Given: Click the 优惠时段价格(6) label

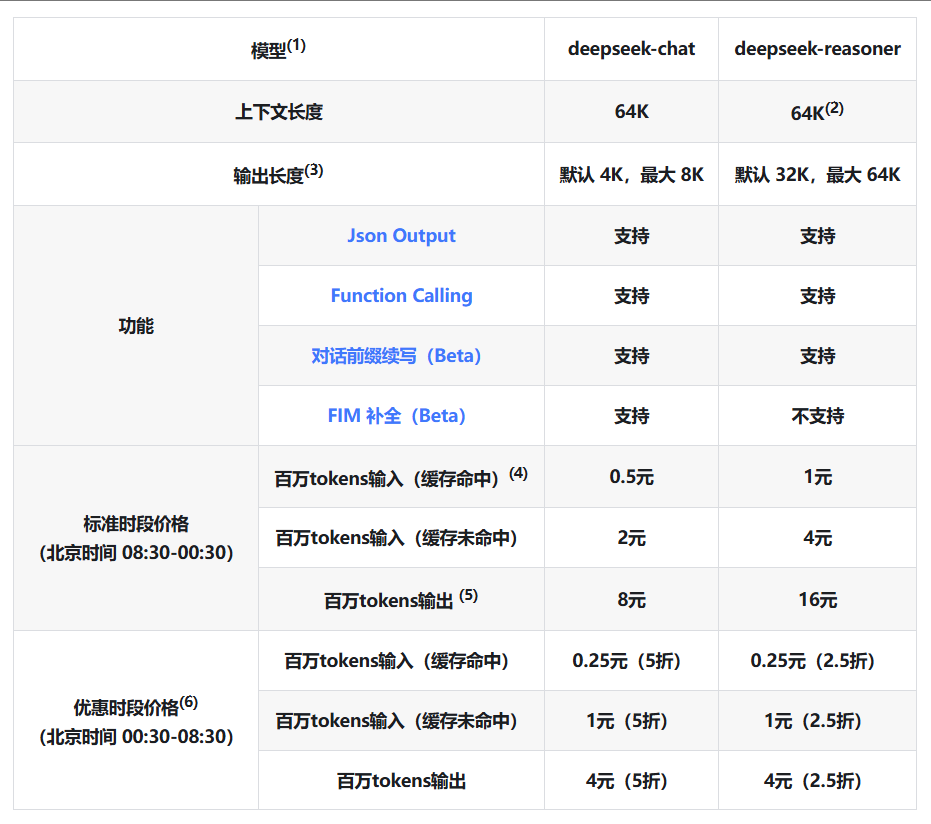Looking at the screenshot, I should [x=136, y=706].
